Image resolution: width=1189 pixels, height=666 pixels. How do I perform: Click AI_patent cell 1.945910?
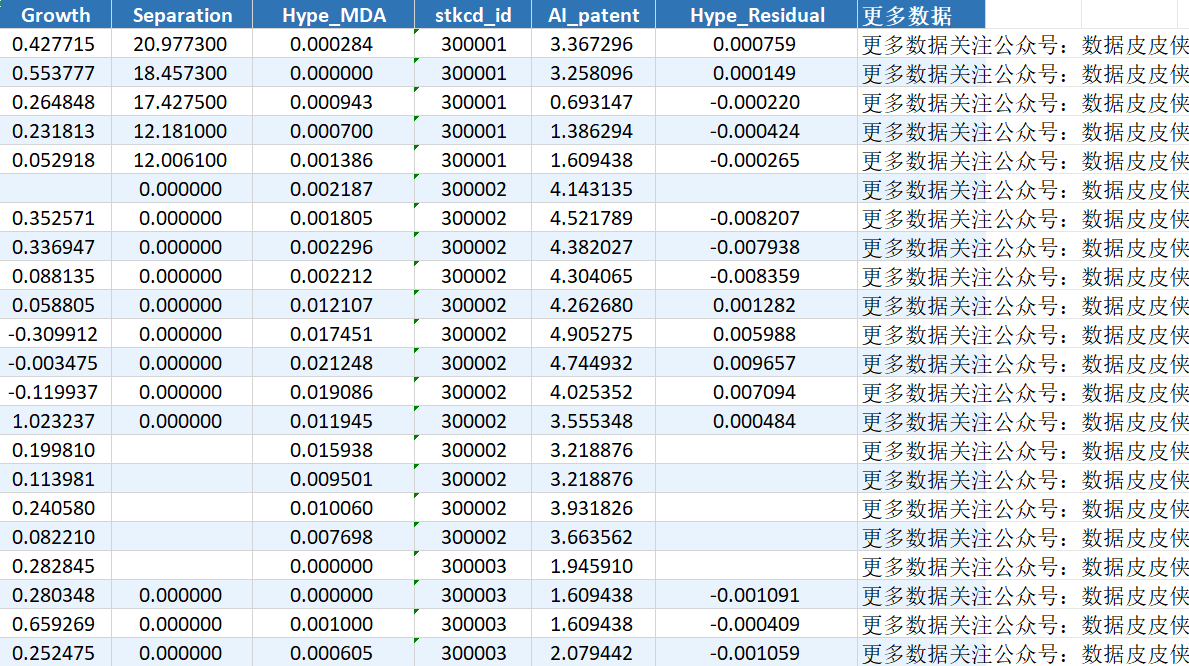click(x=593, y=566)
